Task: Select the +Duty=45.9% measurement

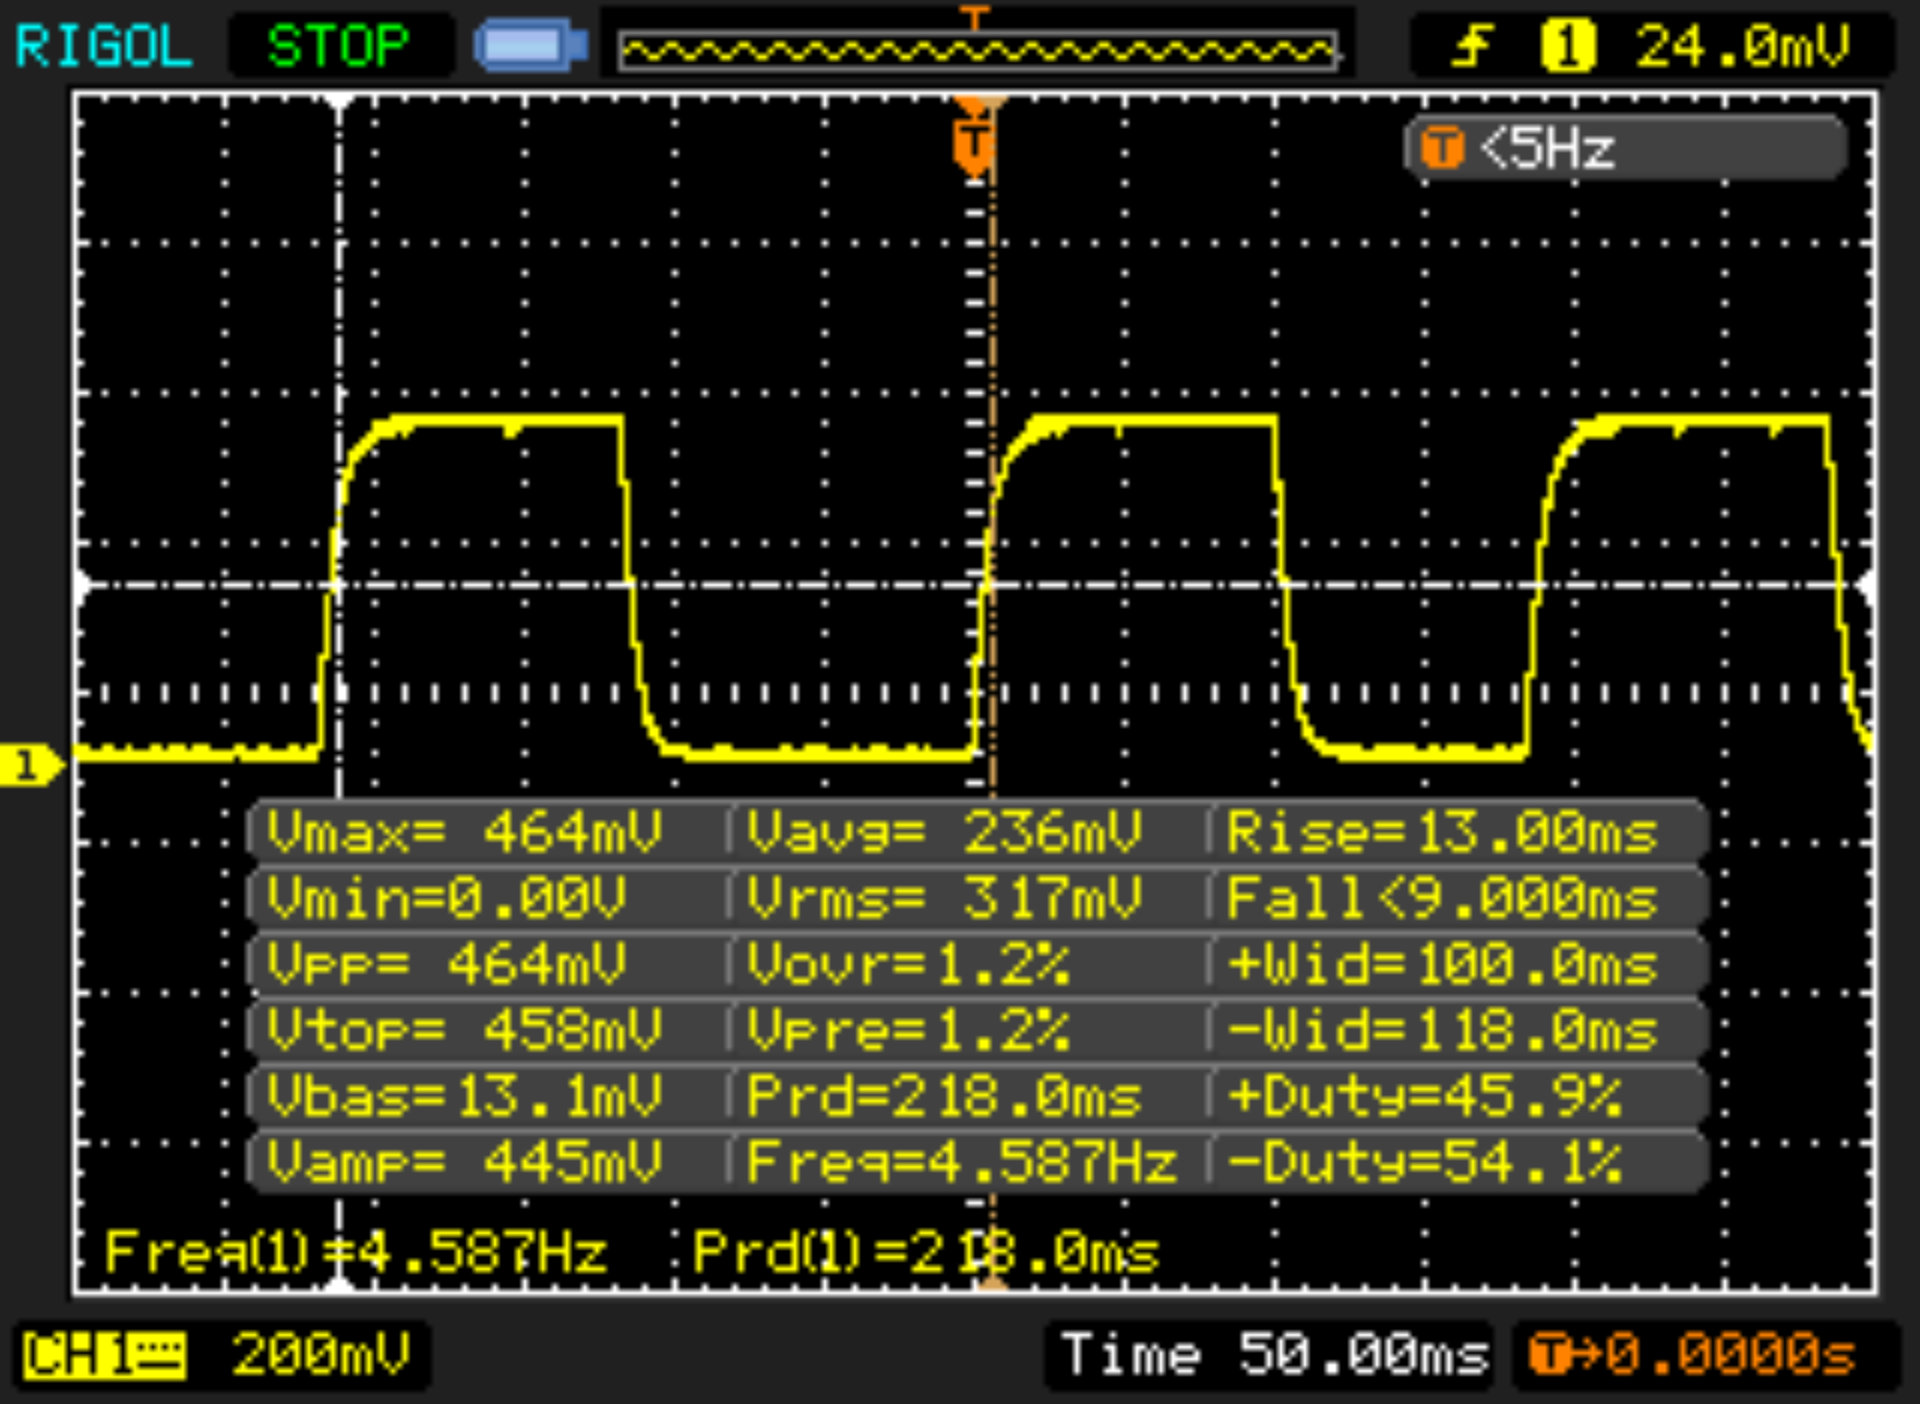Action: (x=1424, y=1096)
